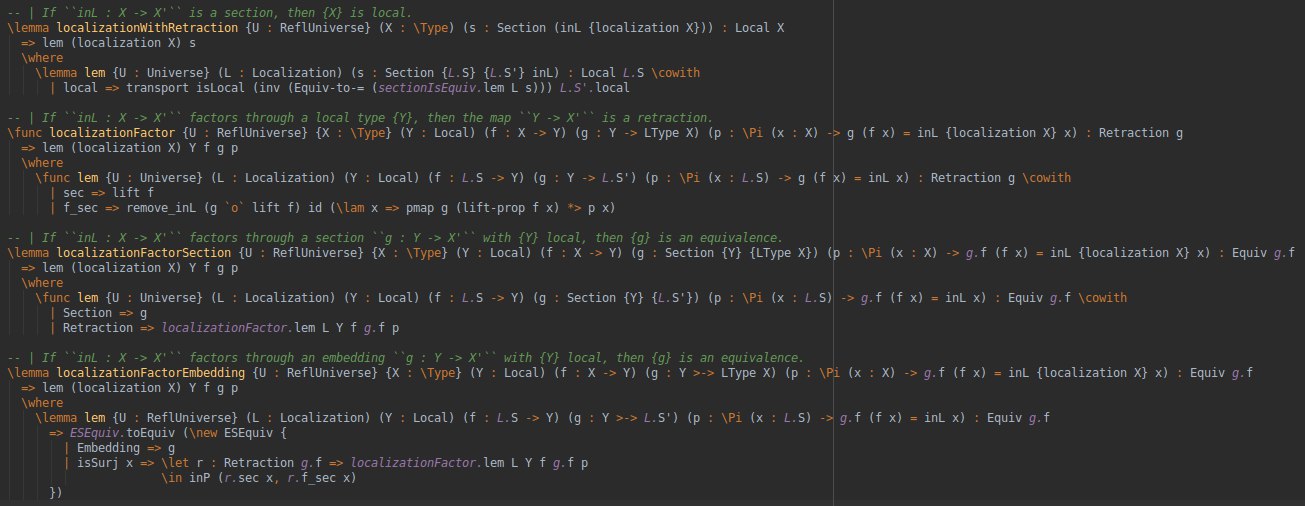The width and height of the screenshot is (1305, 506).
Task: Click 'ESEquiv.toEquiv' call
Action: coord(122,432)
